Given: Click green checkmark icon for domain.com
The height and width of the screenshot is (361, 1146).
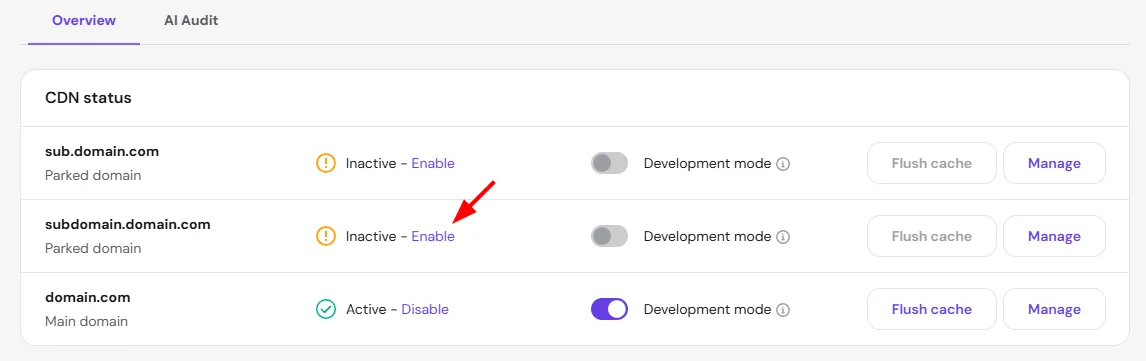Looking at the screenshot, I should click(x=325, y=309).
